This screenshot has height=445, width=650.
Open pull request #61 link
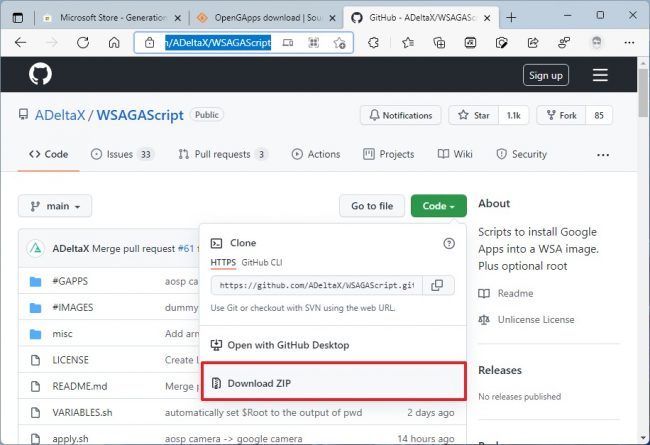point(186,249)
